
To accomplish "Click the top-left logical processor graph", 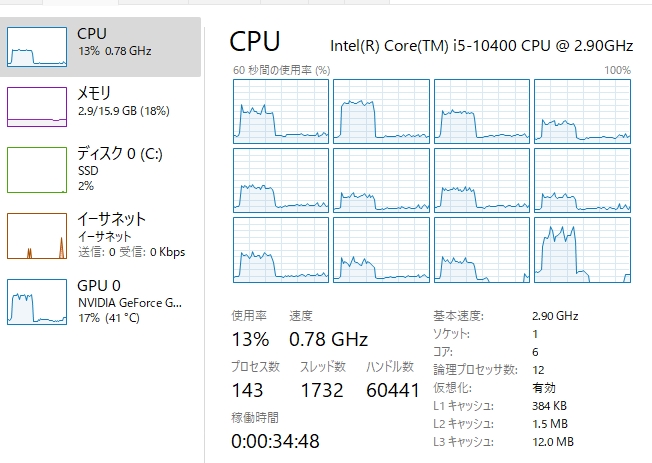I will [281, 110].
